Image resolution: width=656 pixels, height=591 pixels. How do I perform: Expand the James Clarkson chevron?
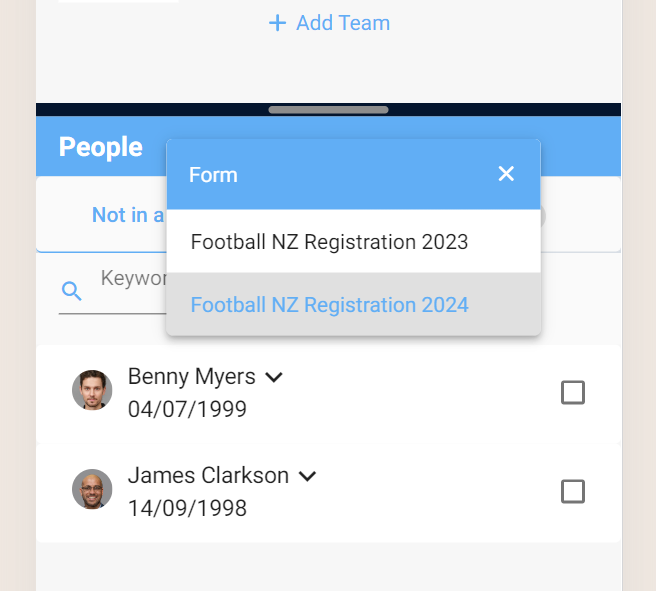(308, 476)
